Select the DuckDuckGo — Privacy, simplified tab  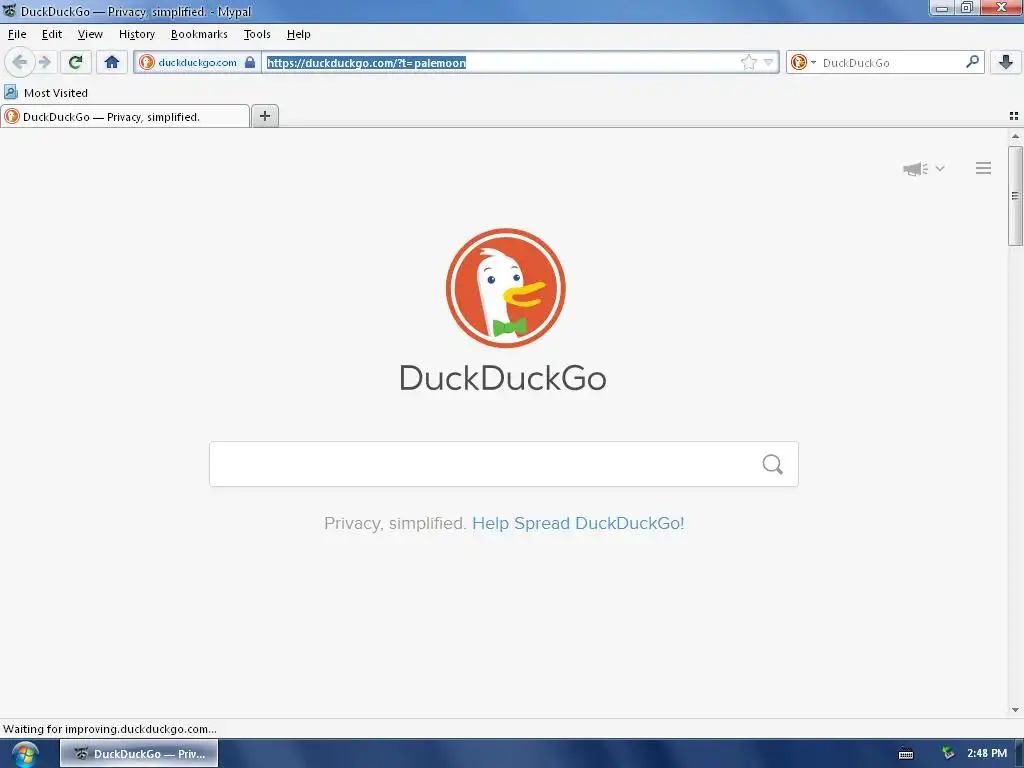[x=125, y=117]
